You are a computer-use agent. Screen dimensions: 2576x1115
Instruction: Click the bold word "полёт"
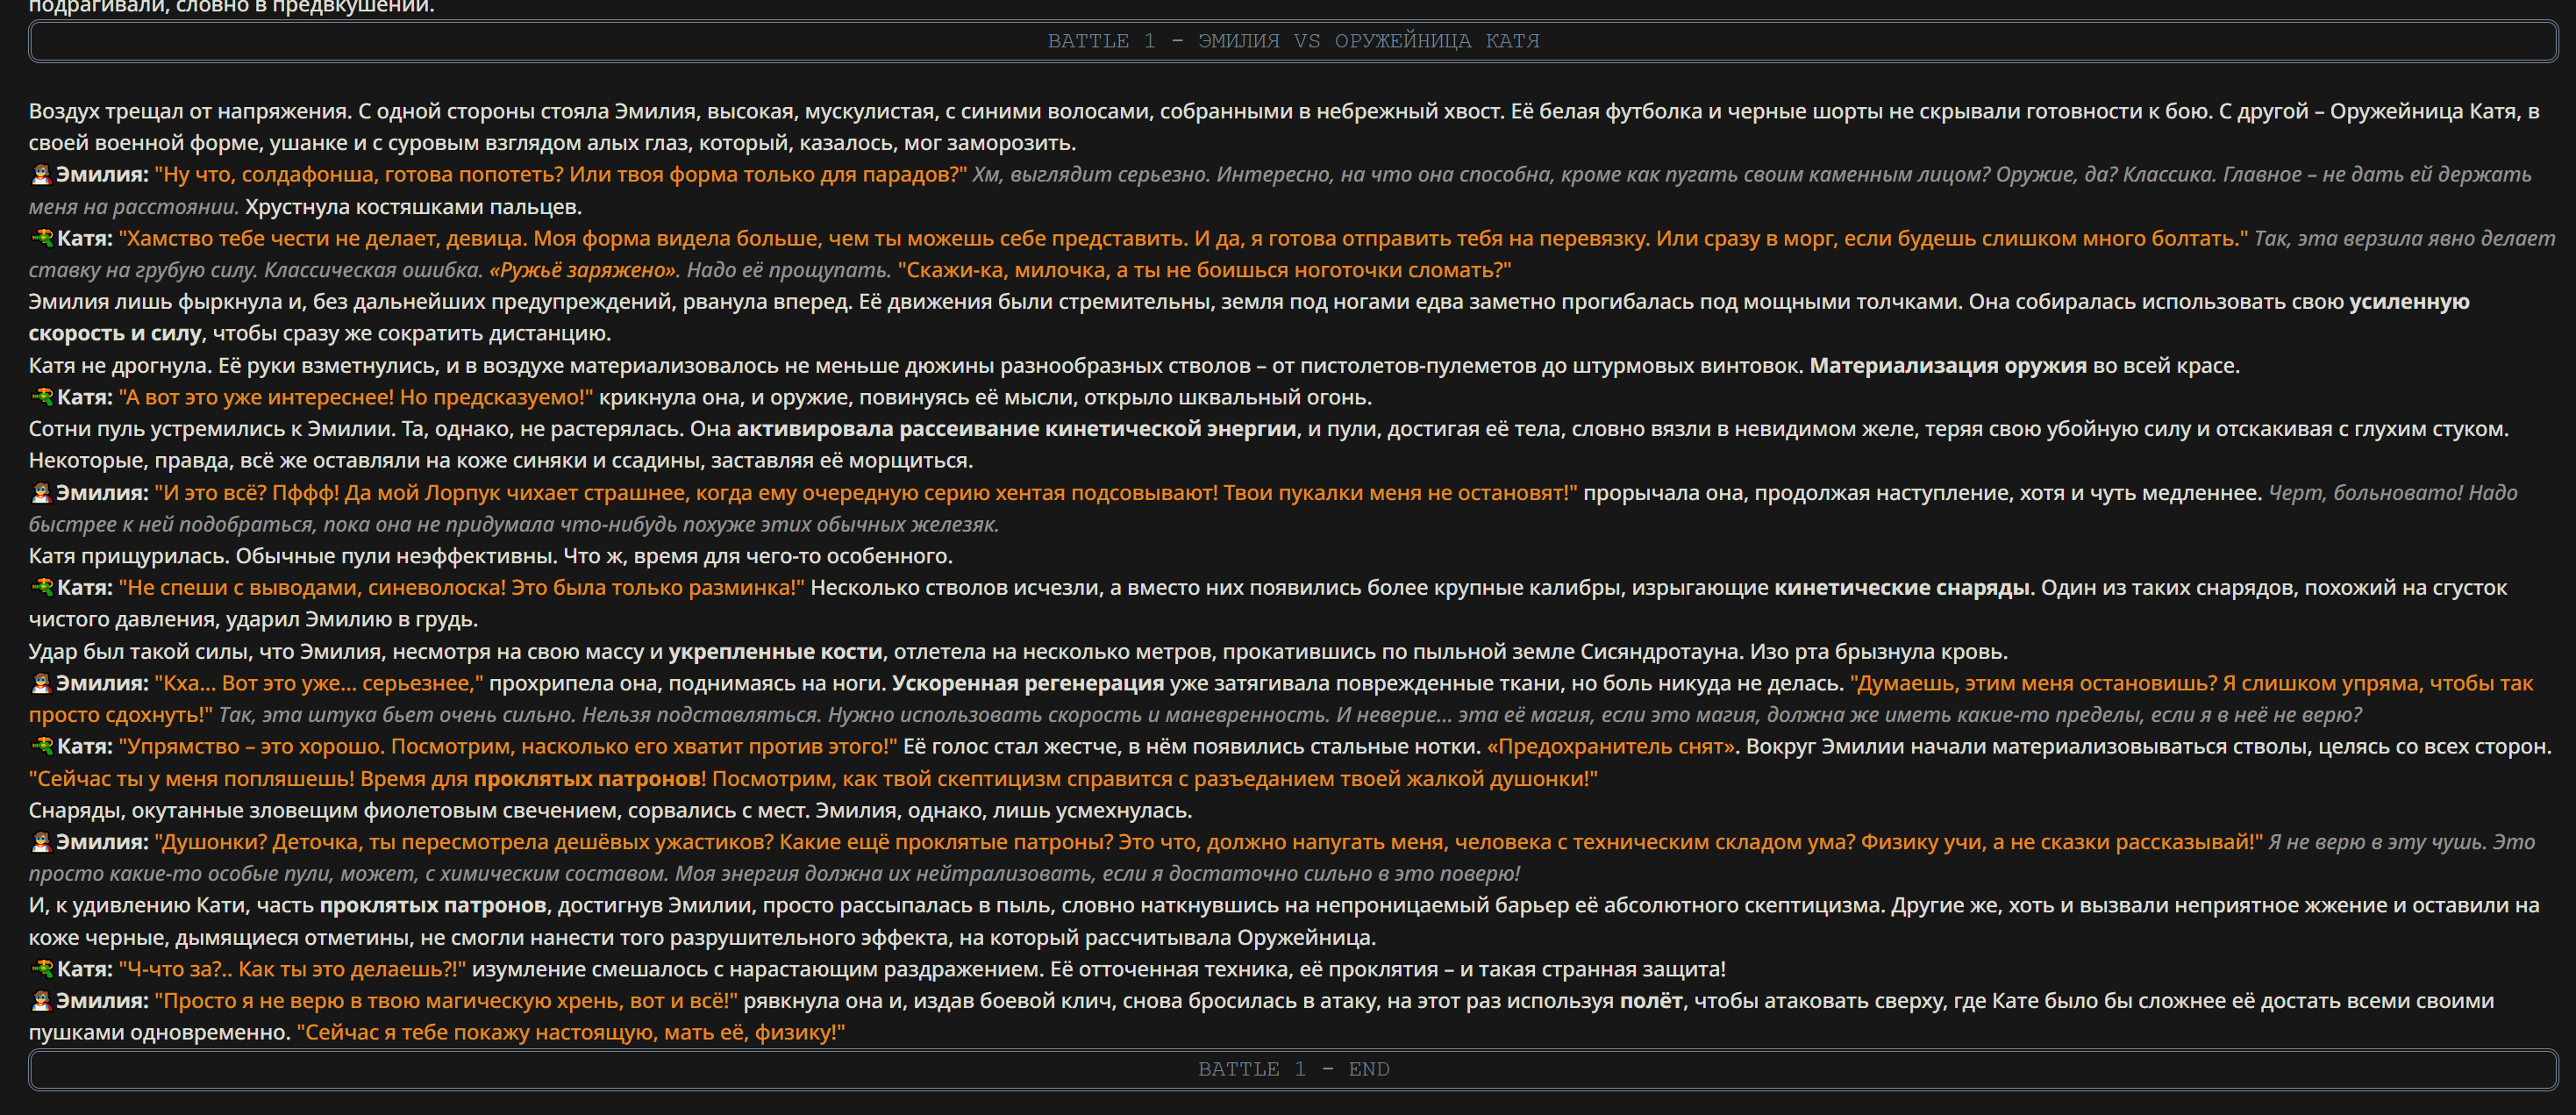[1650, 1001]
